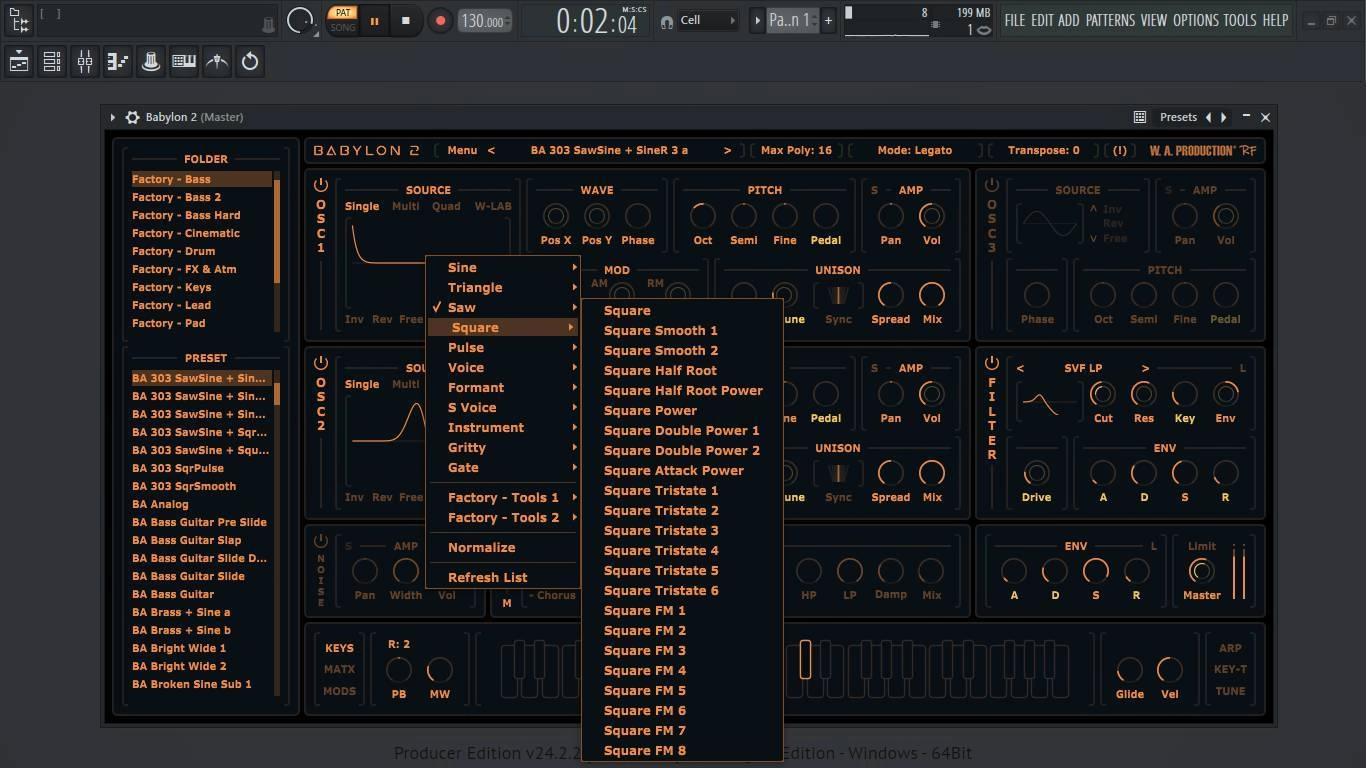Select BA Bass Guitar Slap preset
Screen dimensions: 1366x768
pyautogui.click(x=201, y=540)
